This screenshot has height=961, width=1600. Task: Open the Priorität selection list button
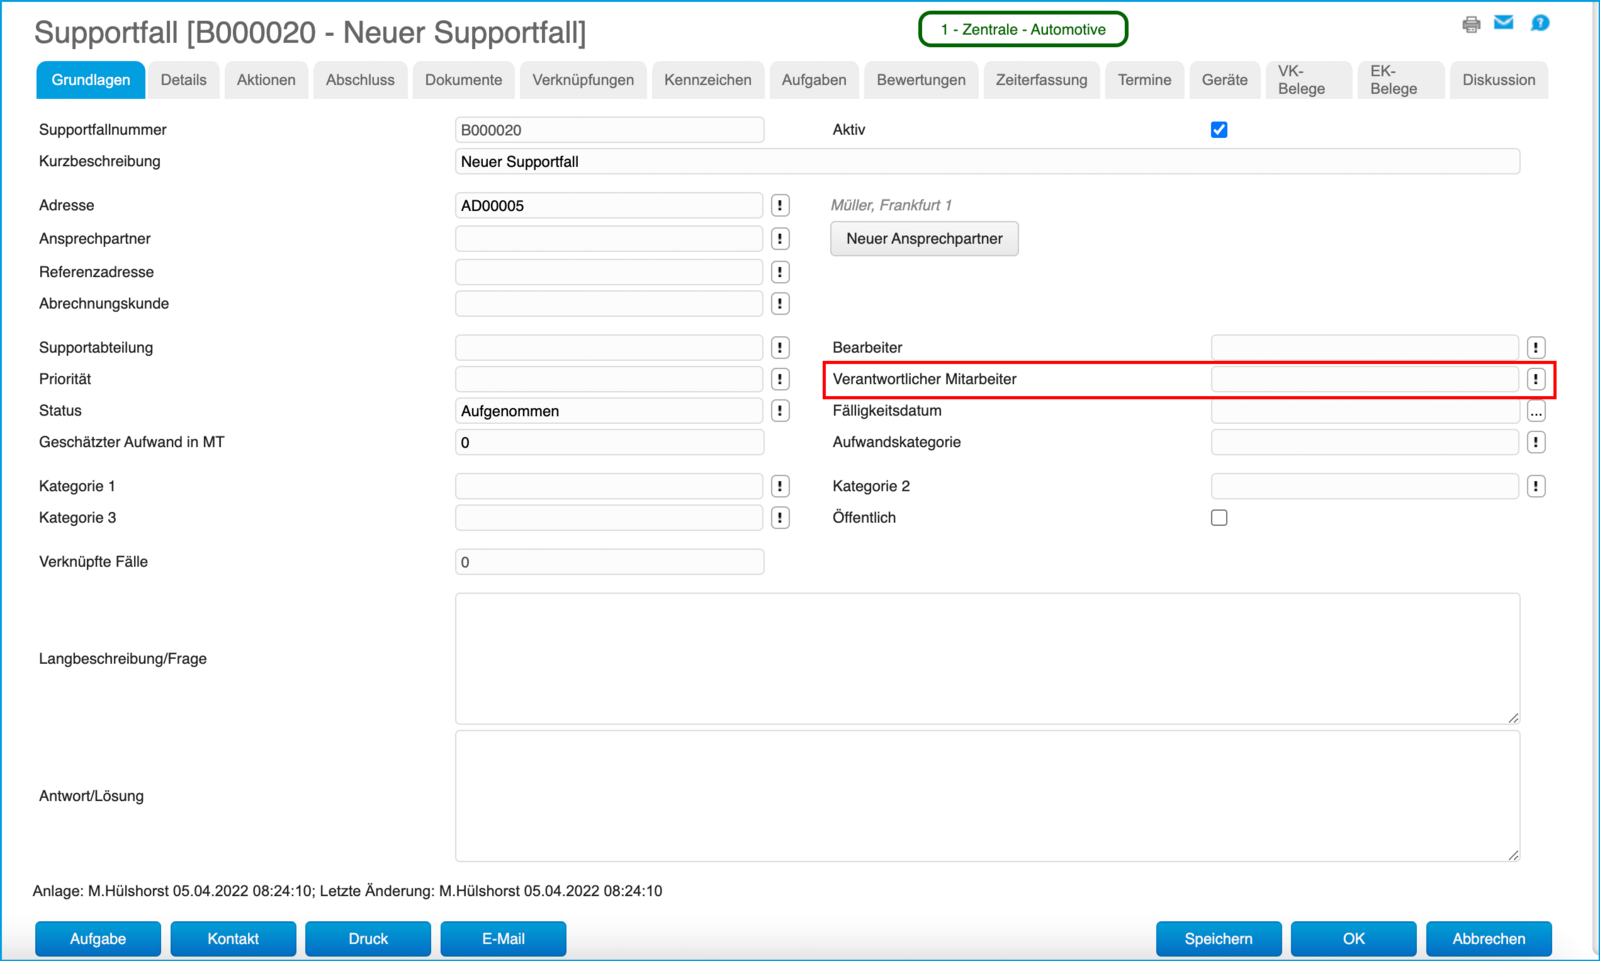pos(780,379)
